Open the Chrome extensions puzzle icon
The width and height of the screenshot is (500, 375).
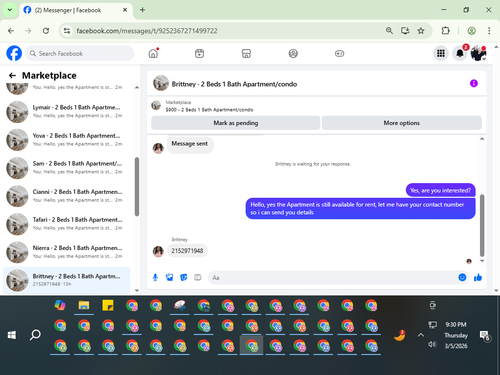[x=445, y=31]
